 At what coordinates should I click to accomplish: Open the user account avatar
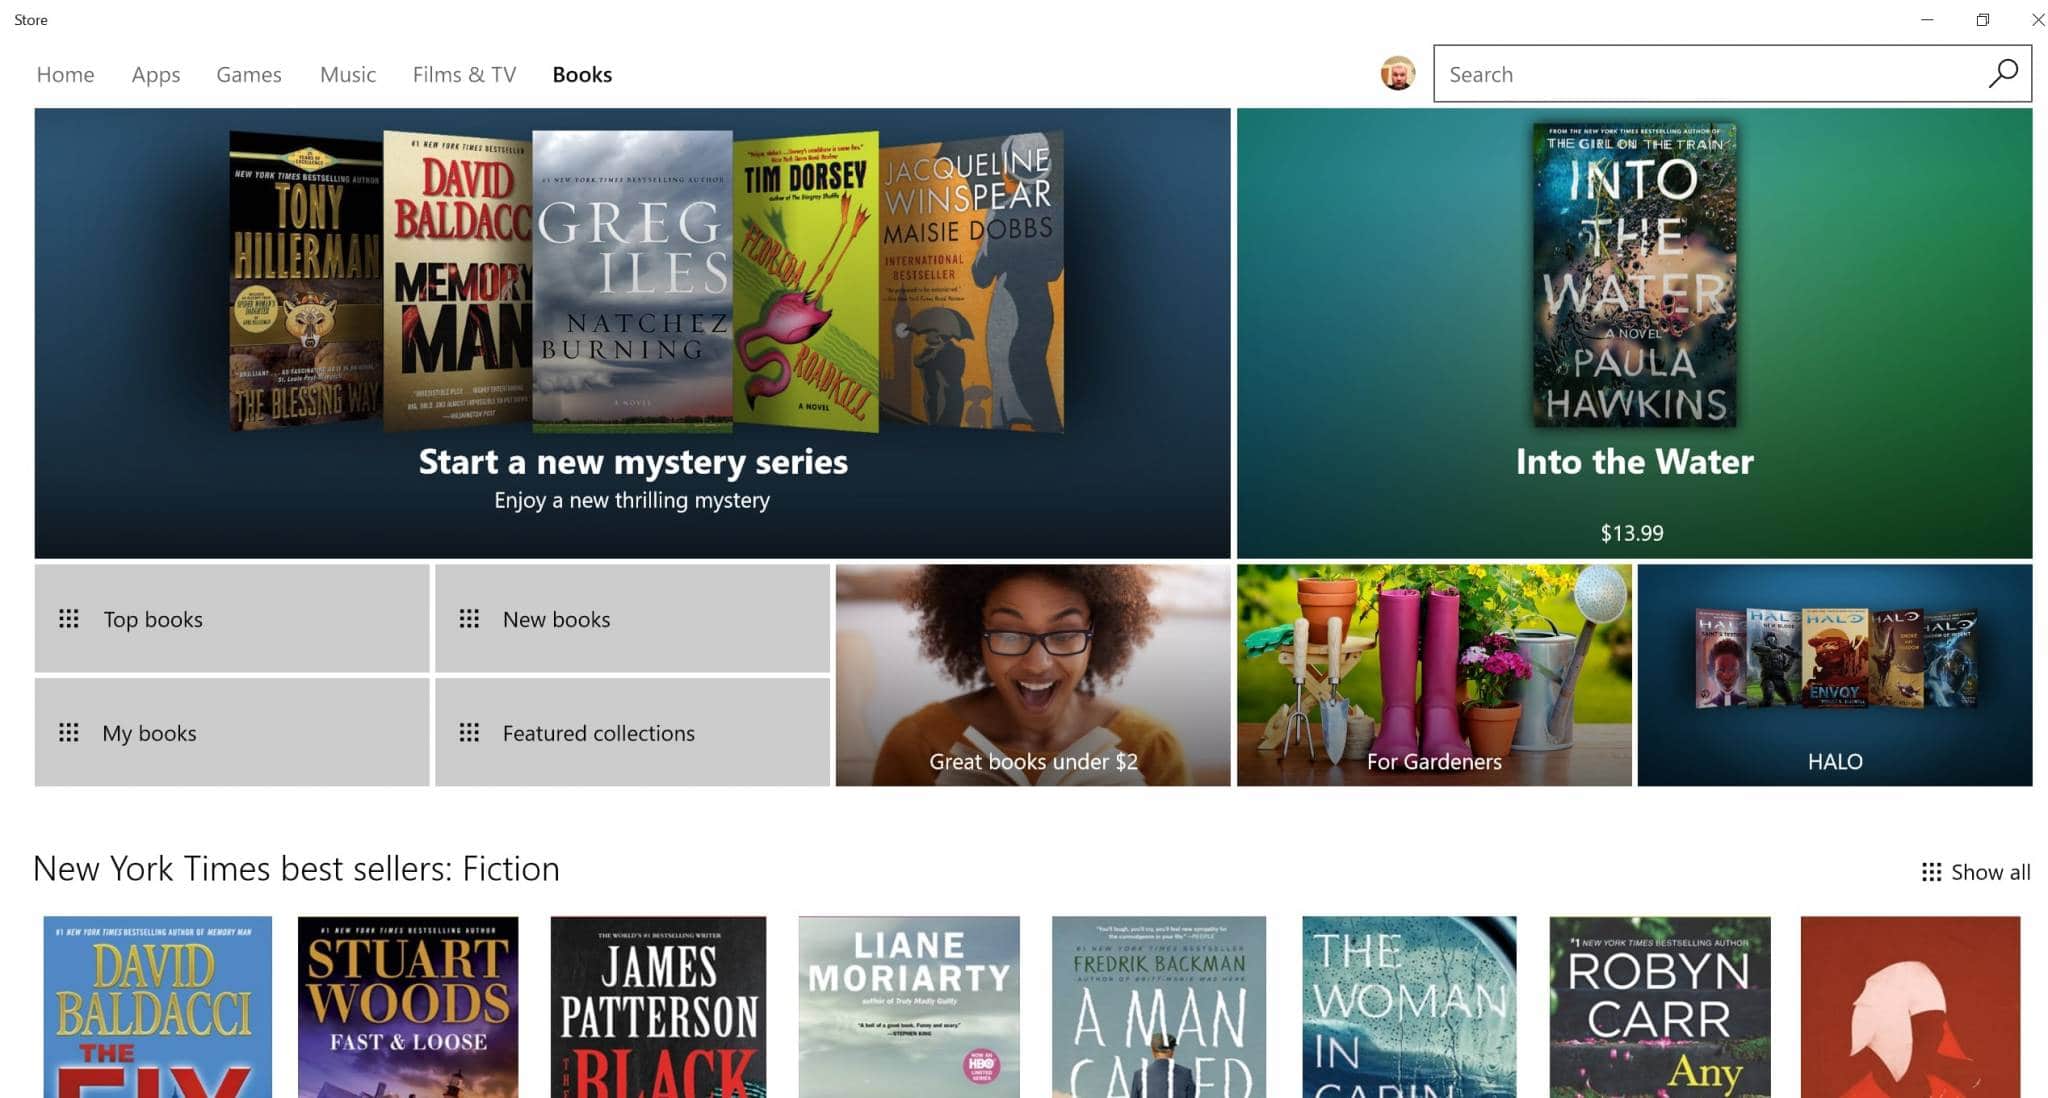point(1397,73)
